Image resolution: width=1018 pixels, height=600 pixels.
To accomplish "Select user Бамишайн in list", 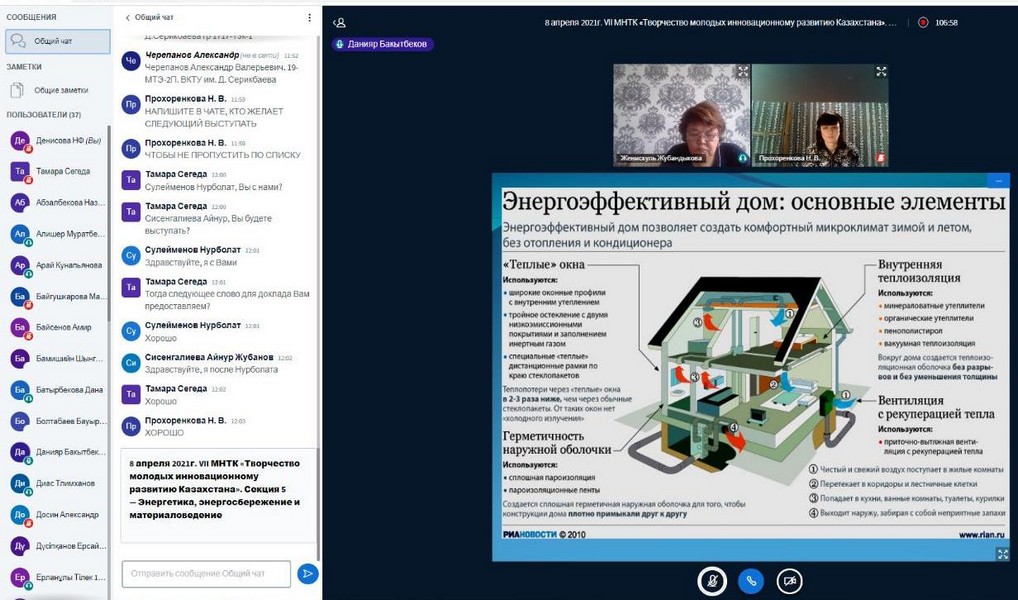I will (56, 358).
